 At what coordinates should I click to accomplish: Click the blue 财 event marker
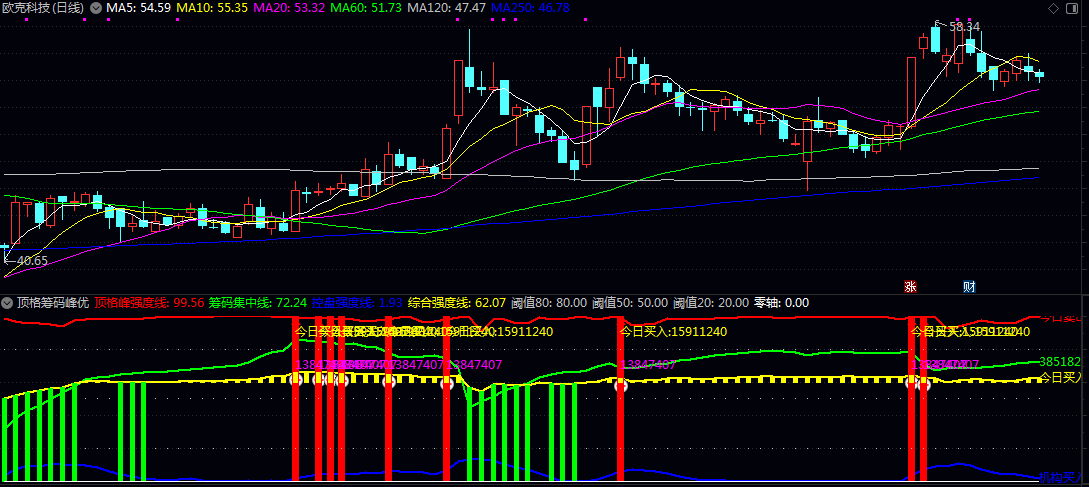(x=969, y=286)
